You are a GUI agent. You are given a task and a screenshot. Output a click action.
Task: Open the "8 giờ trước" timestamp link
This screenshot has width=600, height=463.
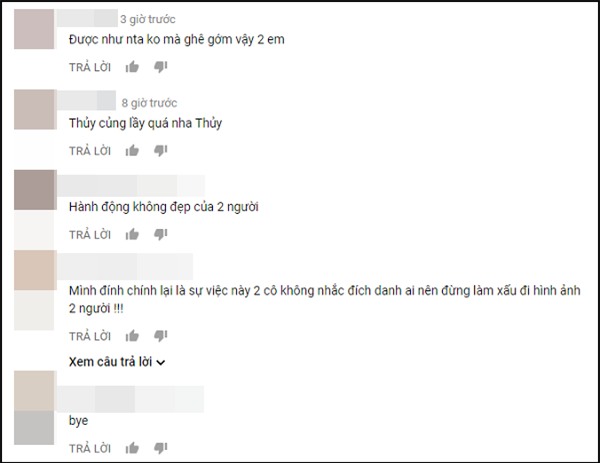(149, 103)
